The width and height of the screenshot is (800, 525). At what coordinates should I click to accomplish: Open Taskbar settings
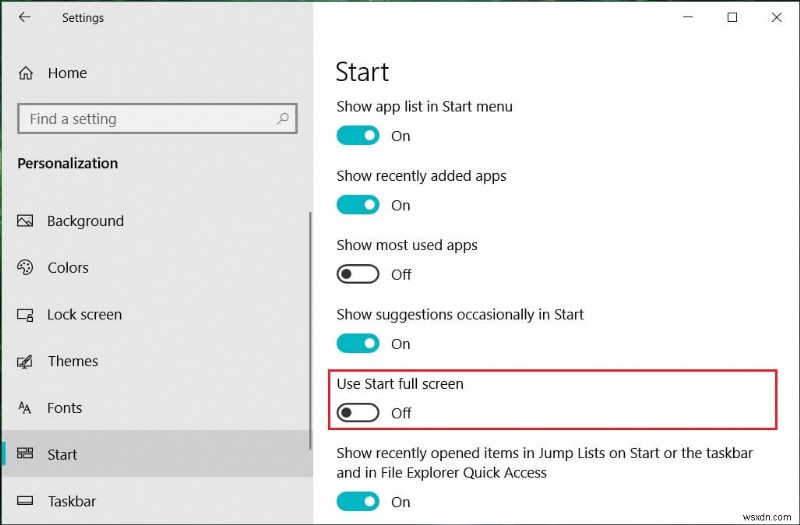pos(157,501)
